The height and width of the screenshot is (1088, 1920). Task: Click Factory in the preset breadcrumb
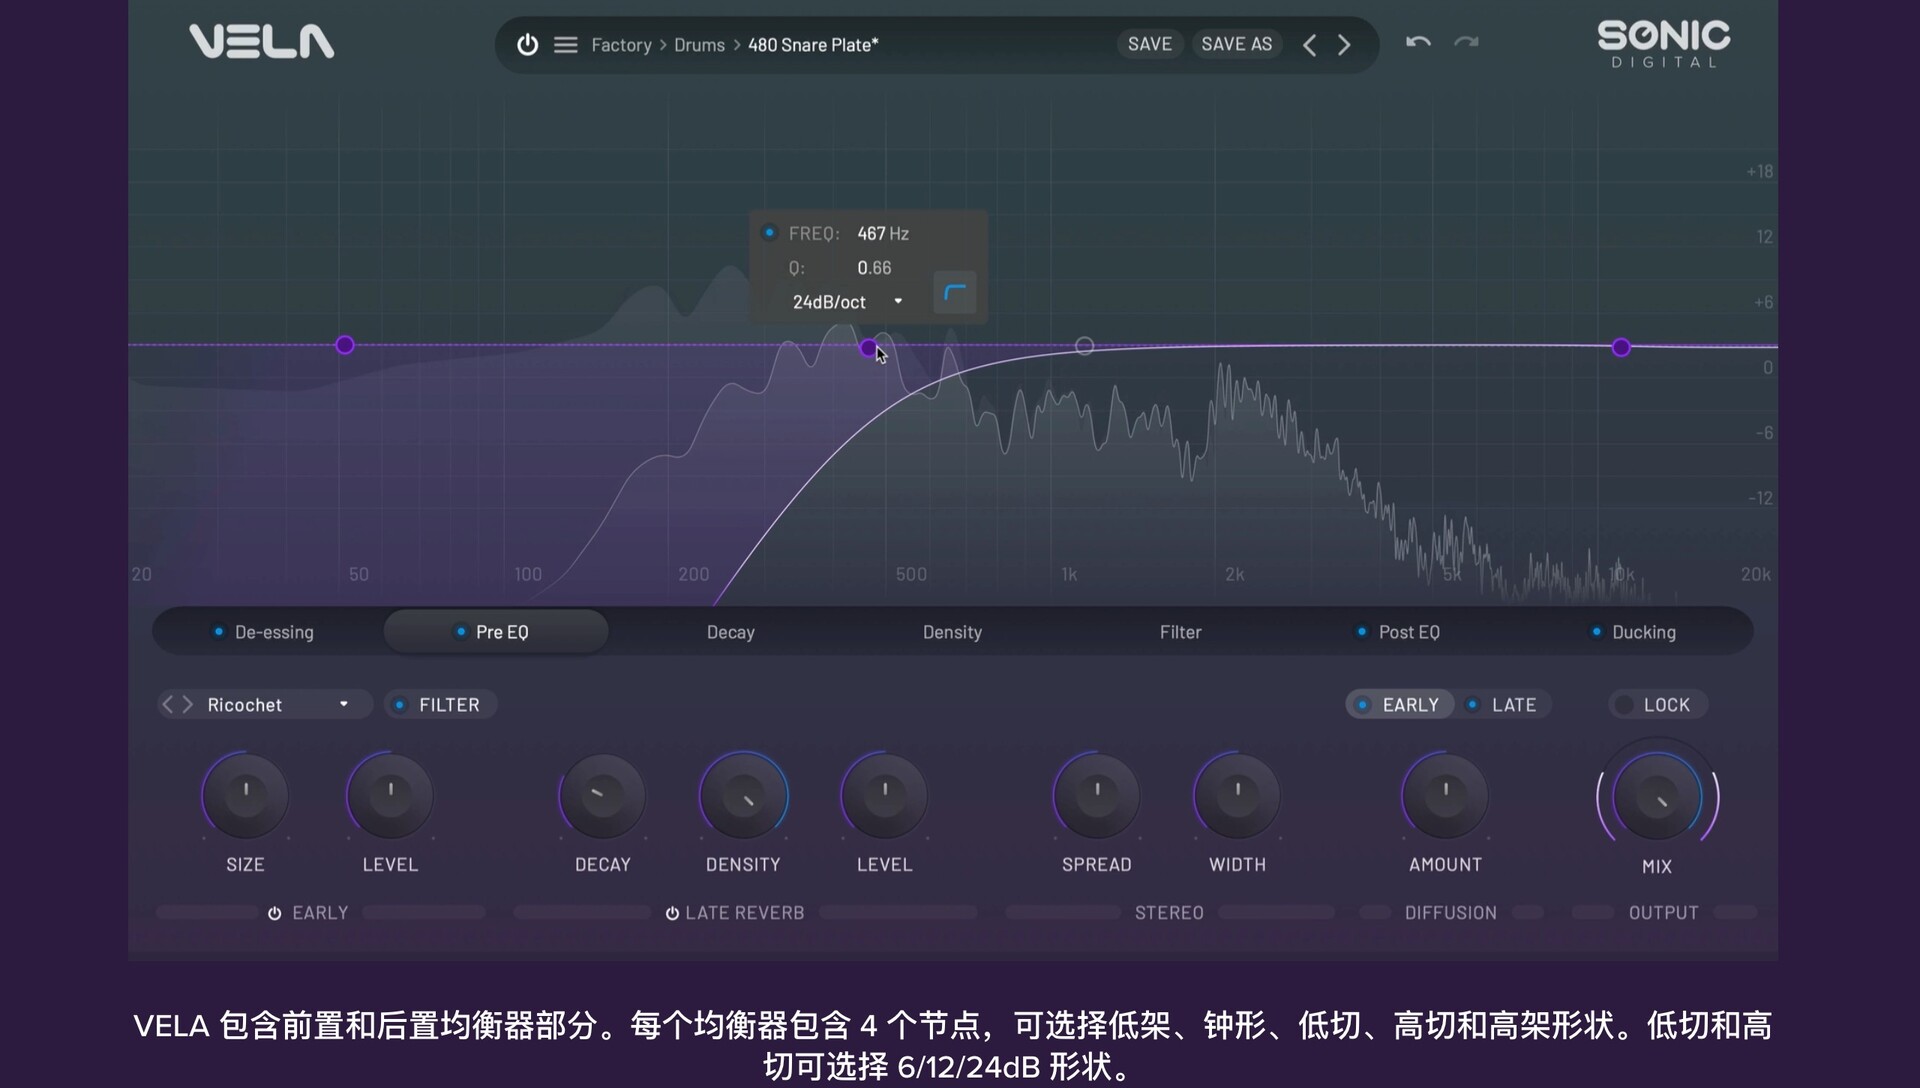pyautogui.click(x=621, y=45)
